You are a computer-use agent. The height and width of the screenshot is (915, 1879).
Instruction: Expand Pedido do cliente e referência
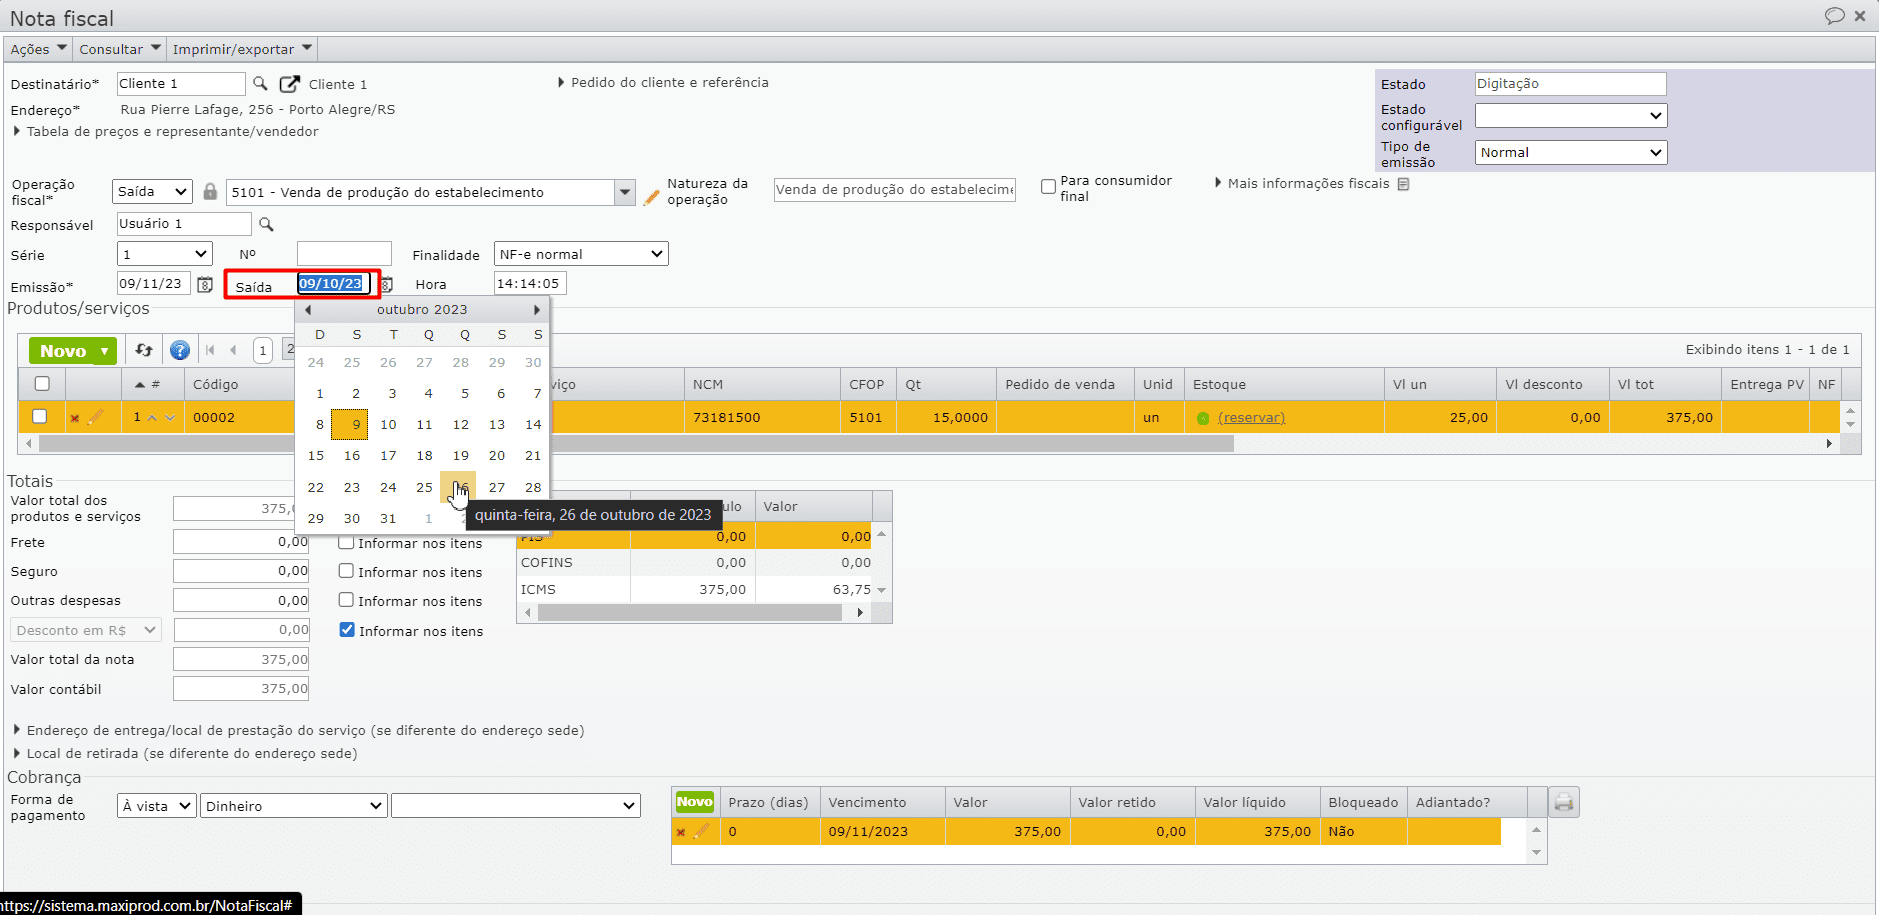coord(669,83)
